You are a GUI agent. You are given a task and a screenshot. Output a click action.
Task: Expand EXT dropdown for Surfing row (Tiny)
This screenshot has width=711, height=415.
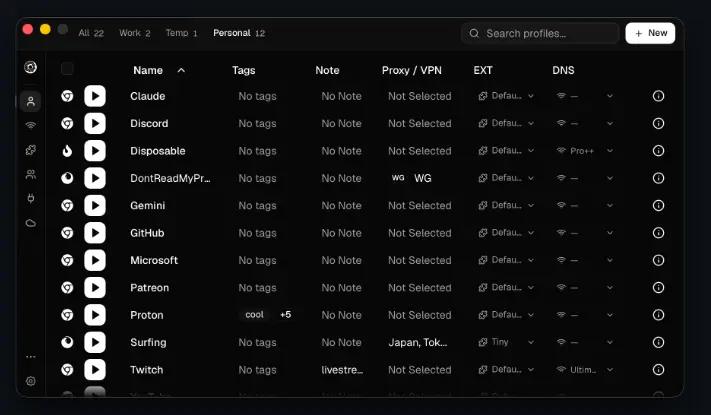[x=506, y=342]
